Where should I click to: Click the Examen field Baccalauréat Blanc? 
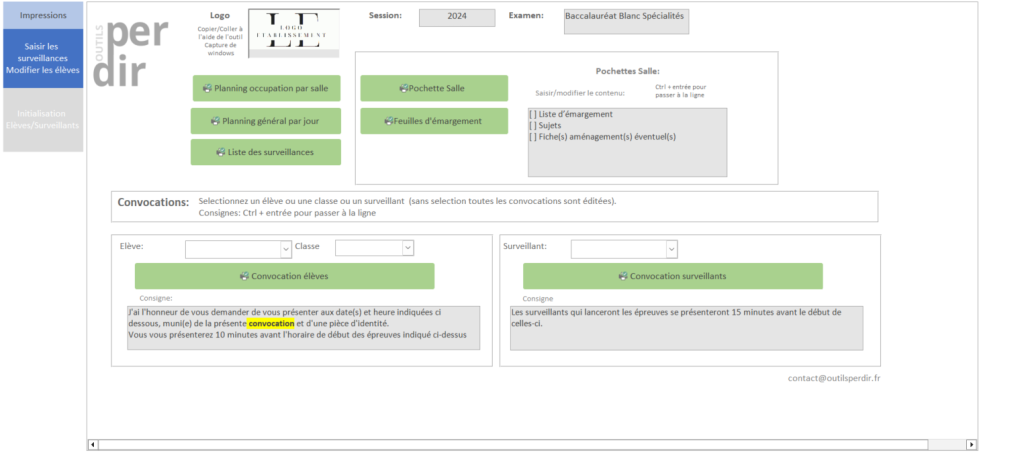click(x=626, y=20)
